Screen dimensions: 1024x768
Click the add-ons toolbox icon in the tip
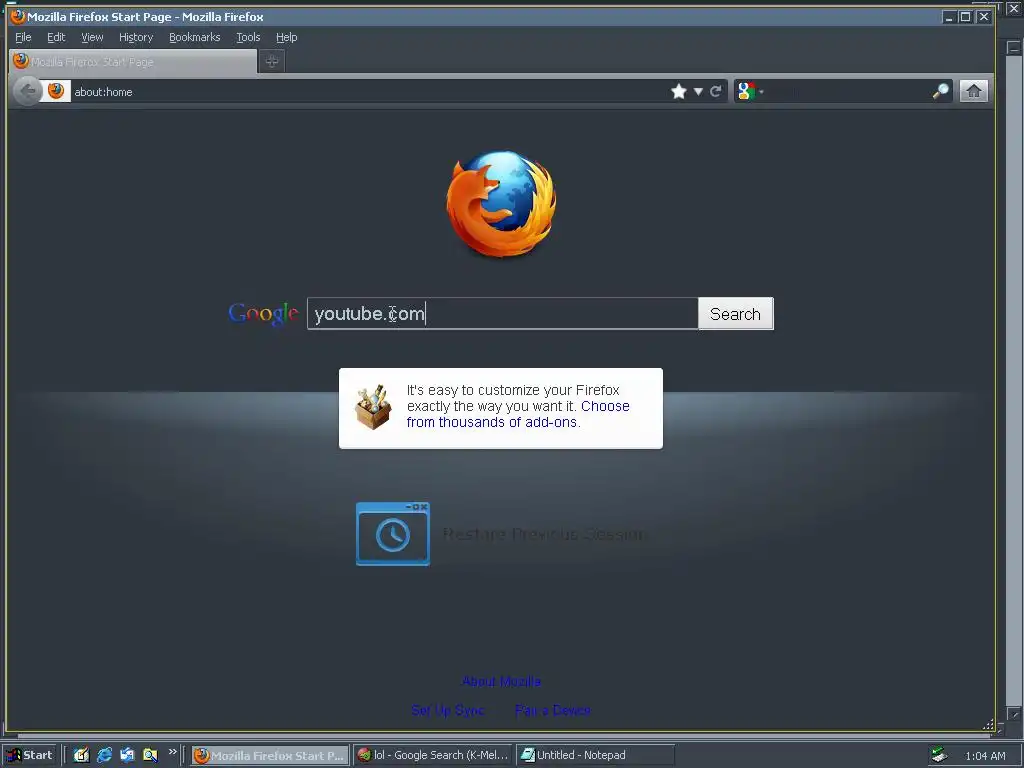point(373,408)
